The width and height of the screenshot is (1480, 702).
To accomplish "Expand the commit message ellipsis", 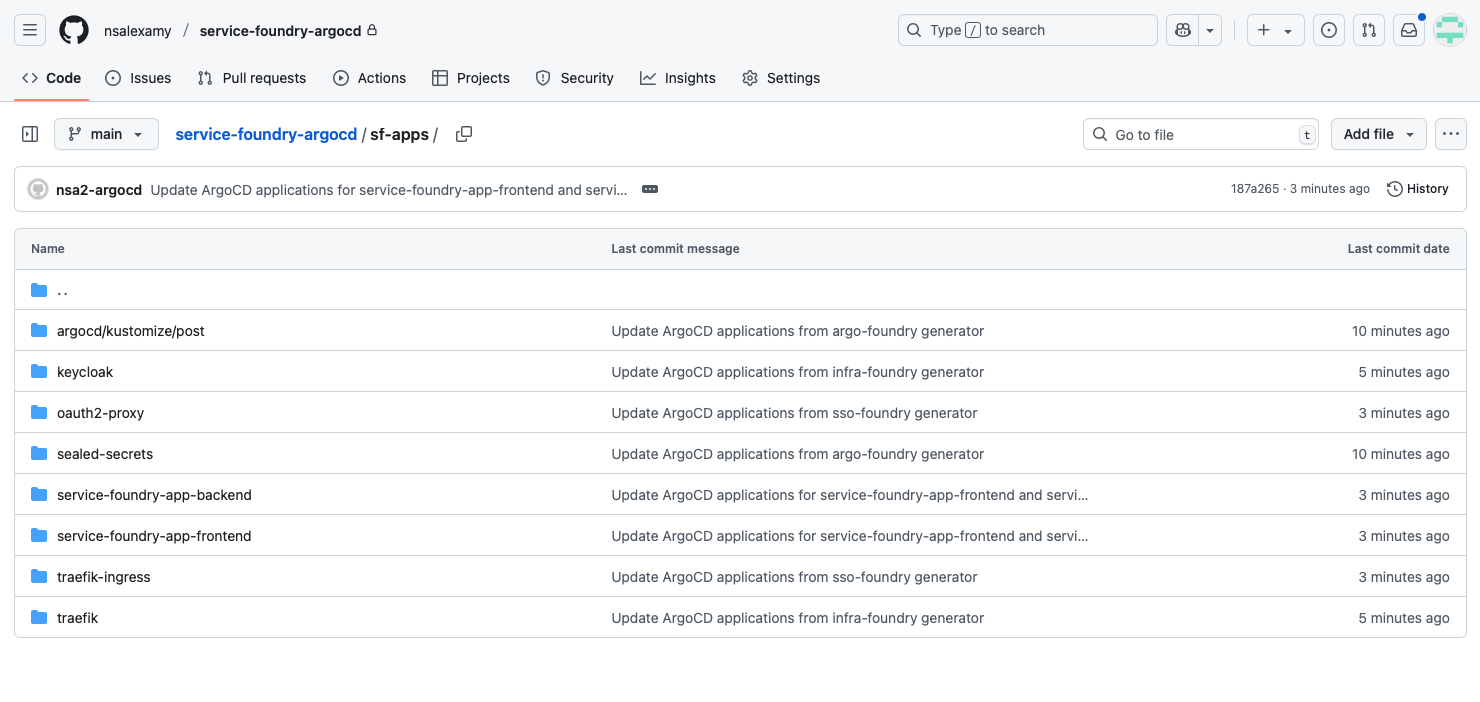I will (x=650, y=189).
